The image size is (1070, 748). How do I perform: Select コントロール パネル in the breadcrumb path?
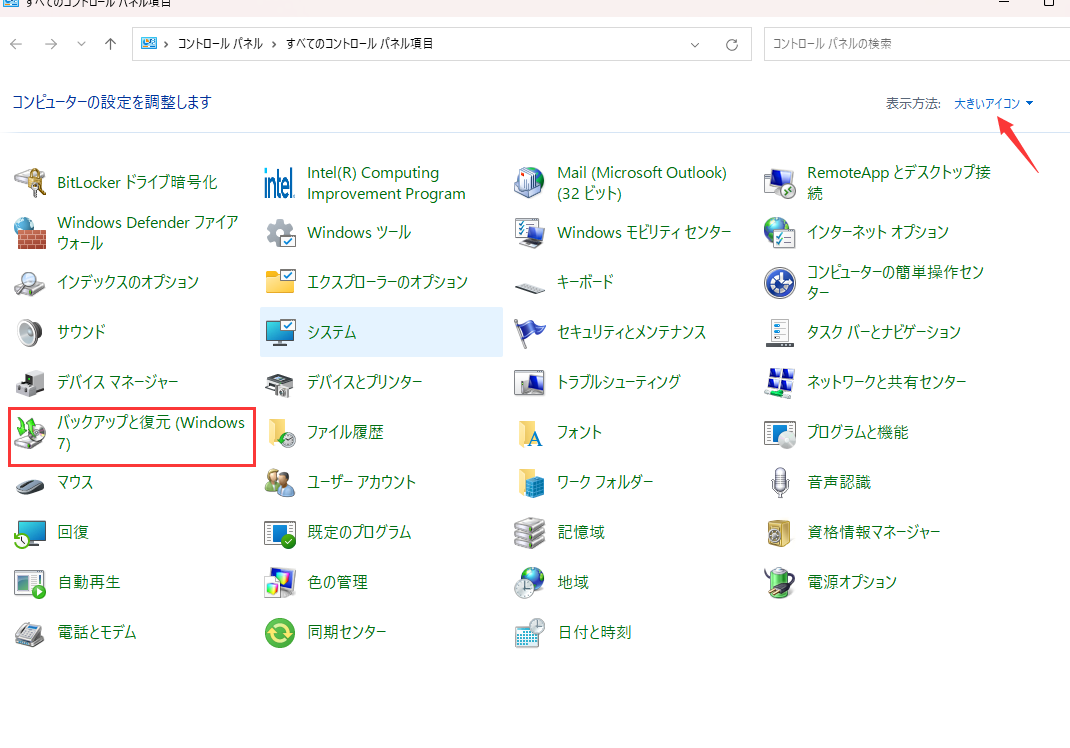point(220,44)
